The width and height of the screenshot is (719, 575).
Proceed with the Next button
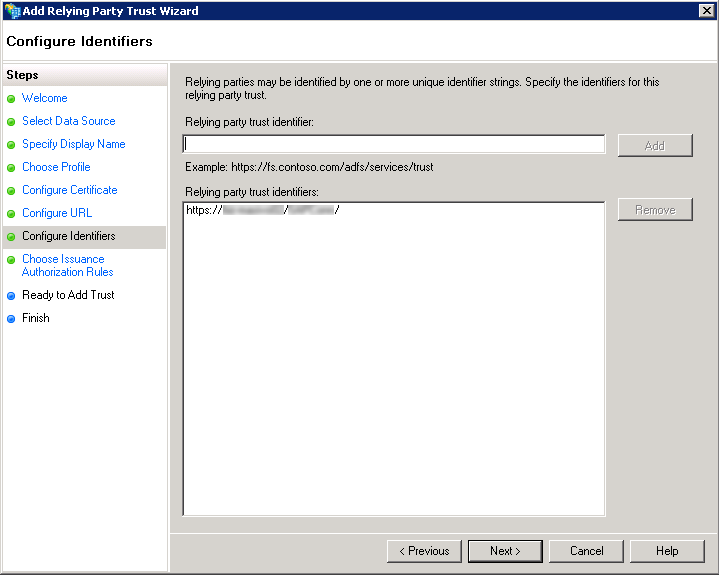(505, 551)
